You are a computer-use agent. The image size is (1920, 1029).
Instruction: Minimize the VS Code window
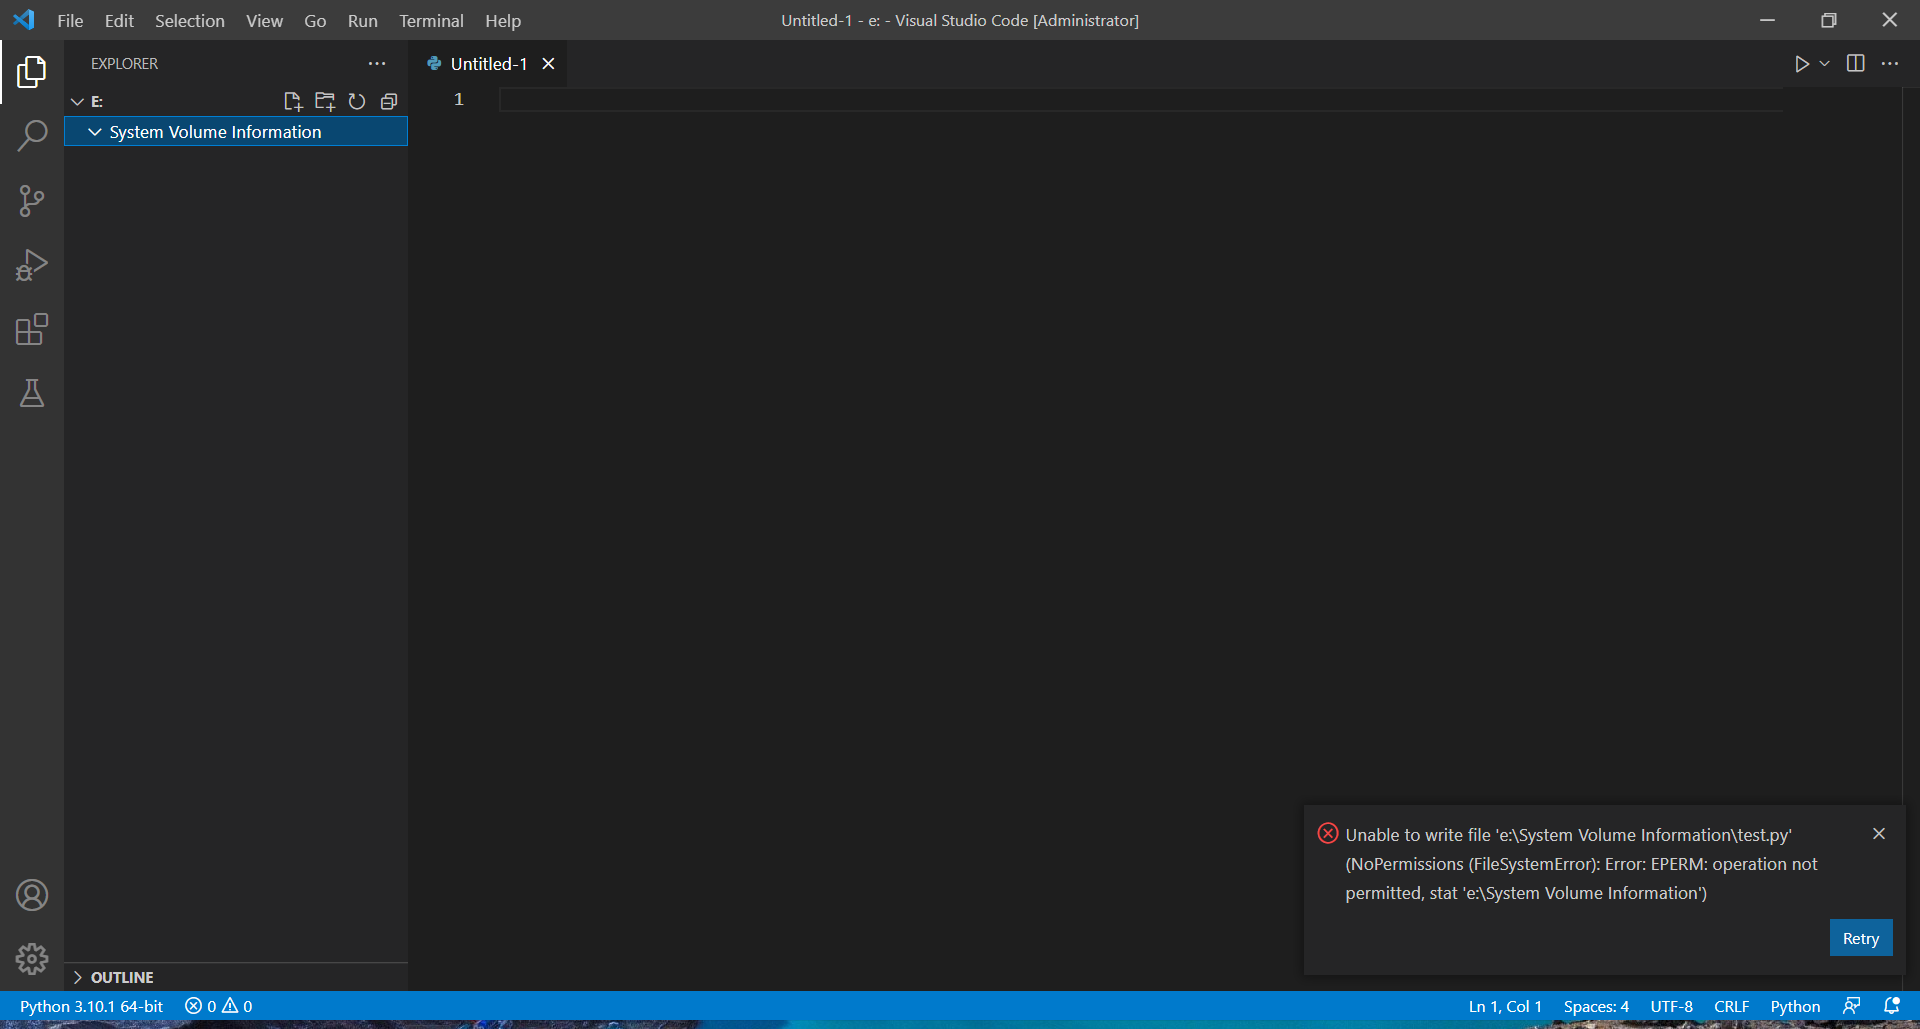(1767, 20)
